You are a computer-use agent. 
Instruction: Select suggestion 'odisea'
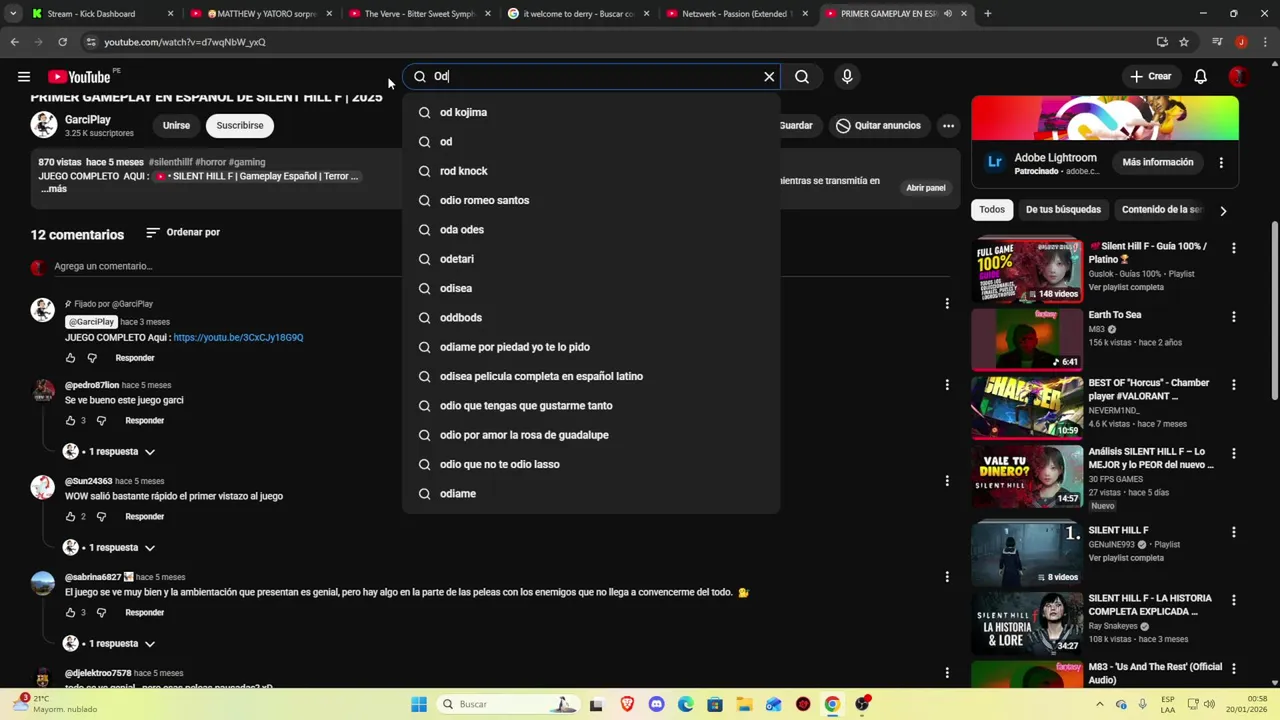coord(591,288)
